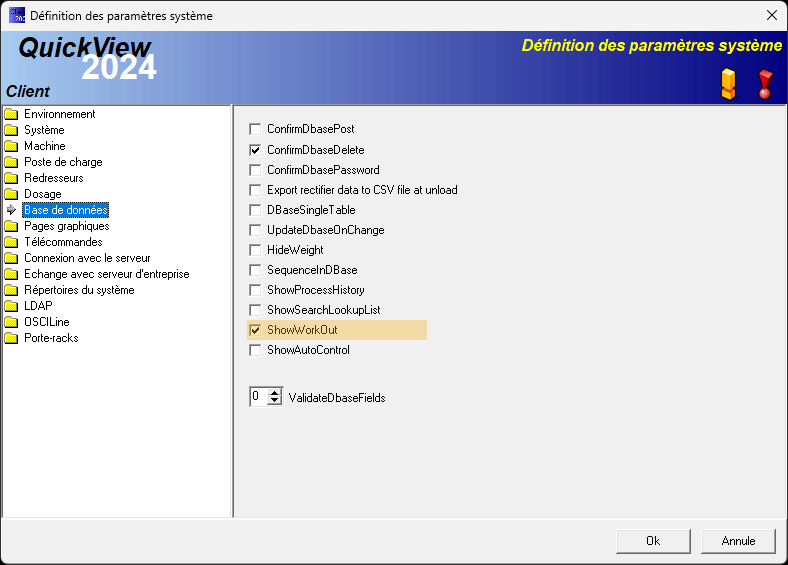Viewport: 788px width, 565px height.
Task: Open the Système tree item
Action: tap(44, 130)
